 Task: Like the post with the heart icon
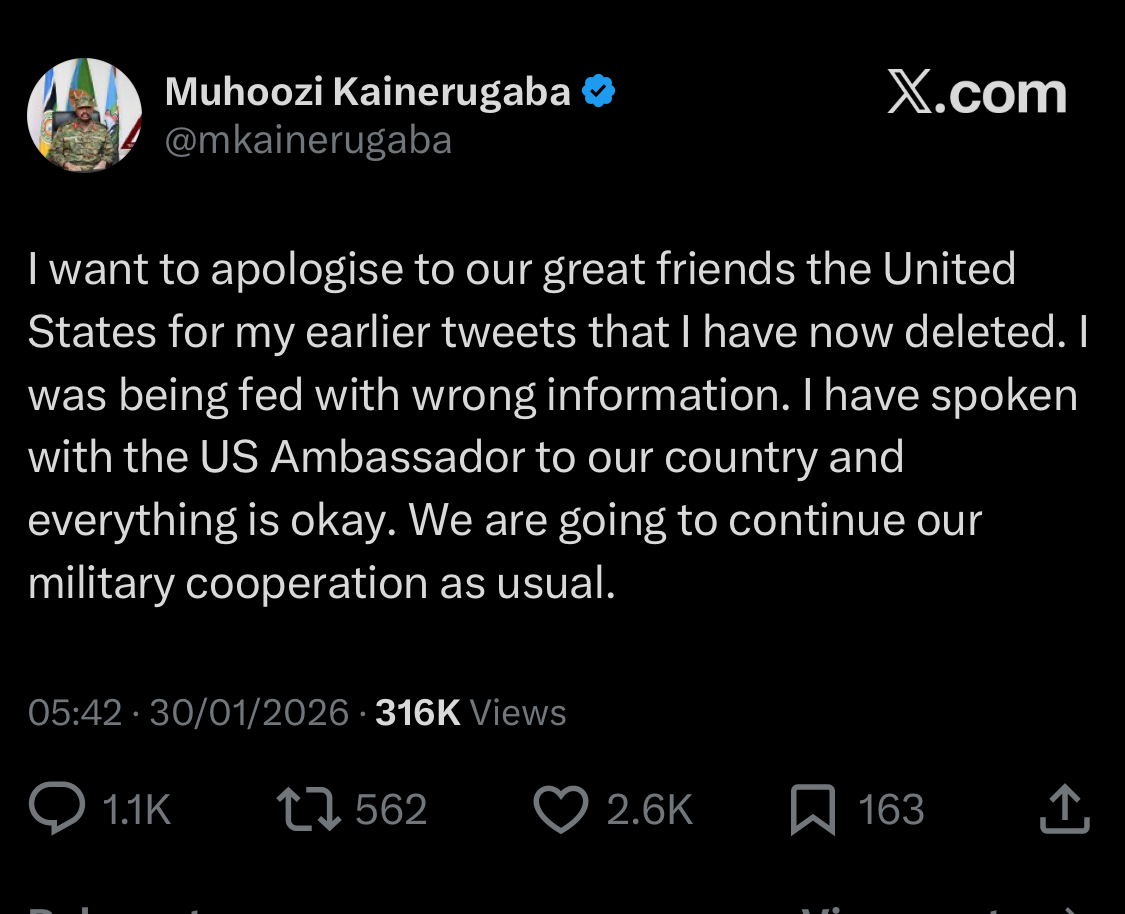[x=561, y=809]
